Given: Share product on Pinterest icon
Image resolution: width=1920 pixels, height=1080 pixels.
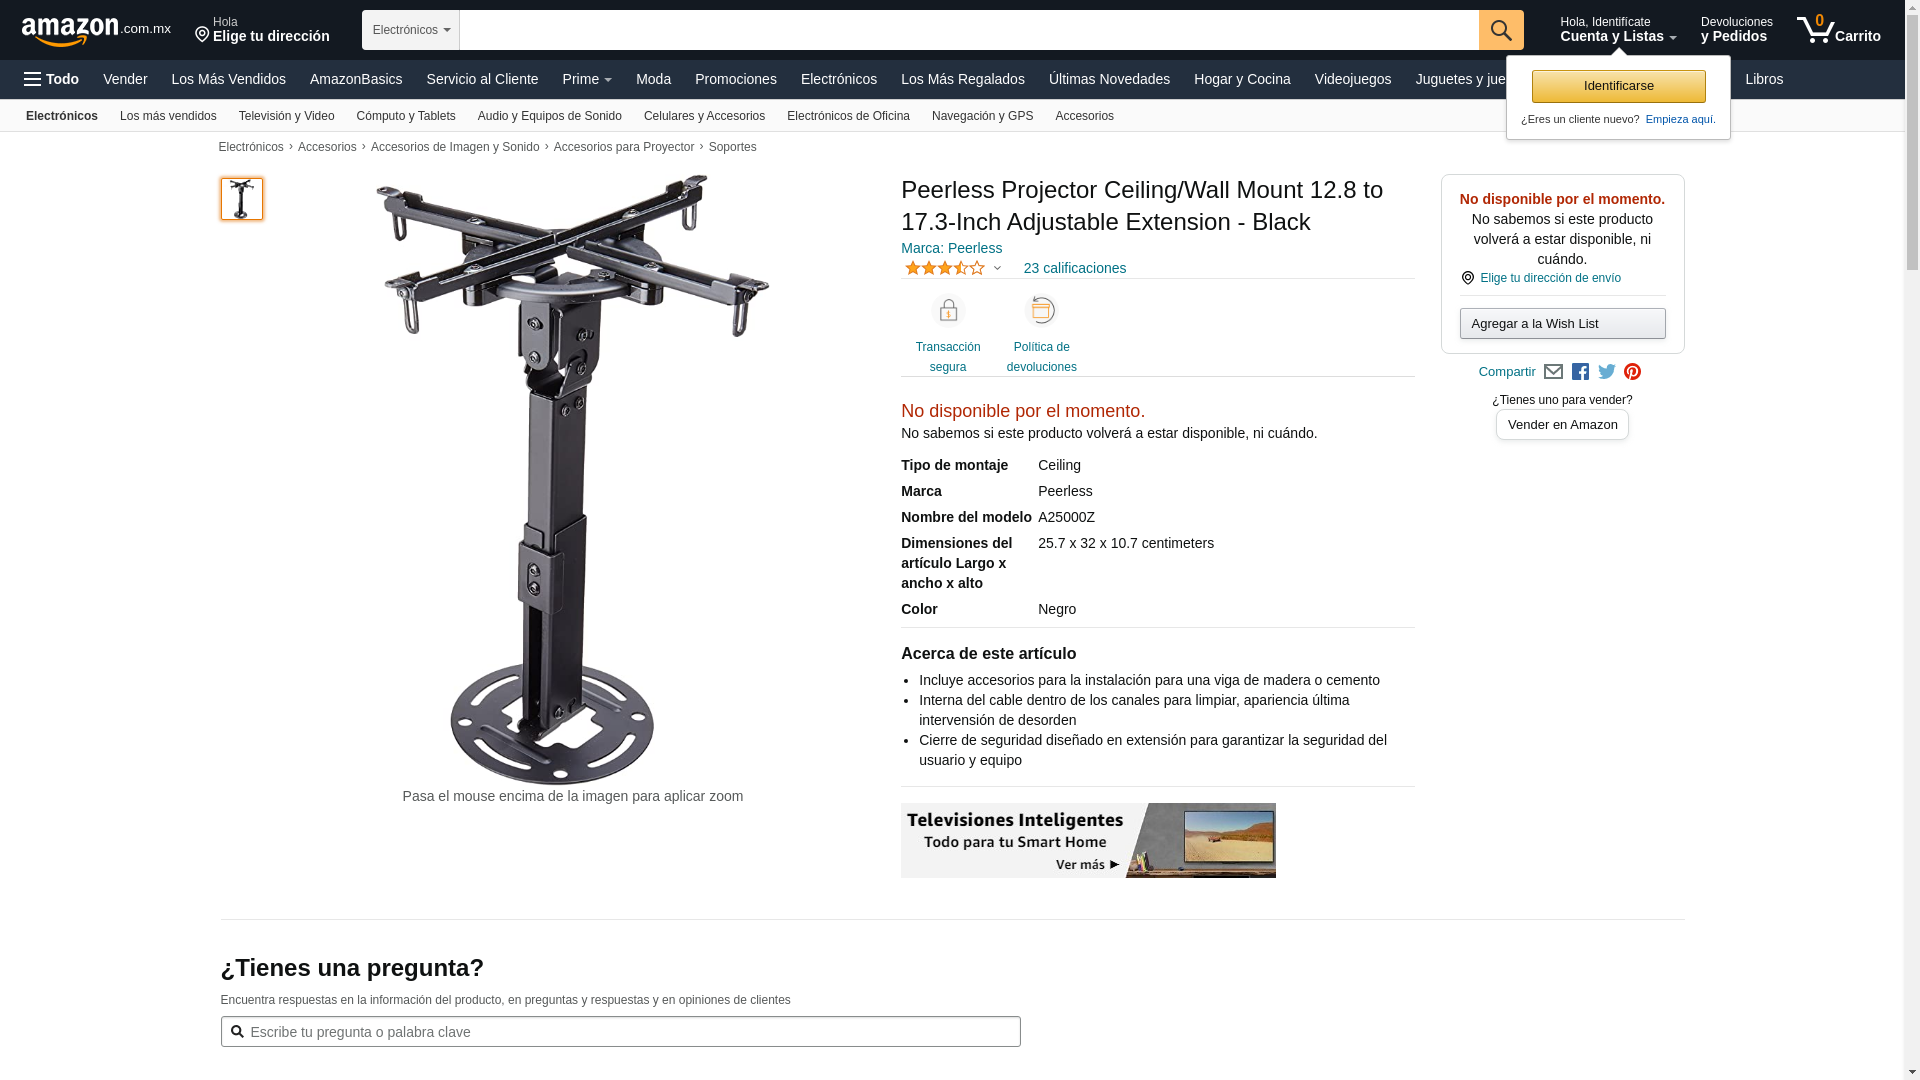Looking at the screenshot, I should (x=1633, y=372).
